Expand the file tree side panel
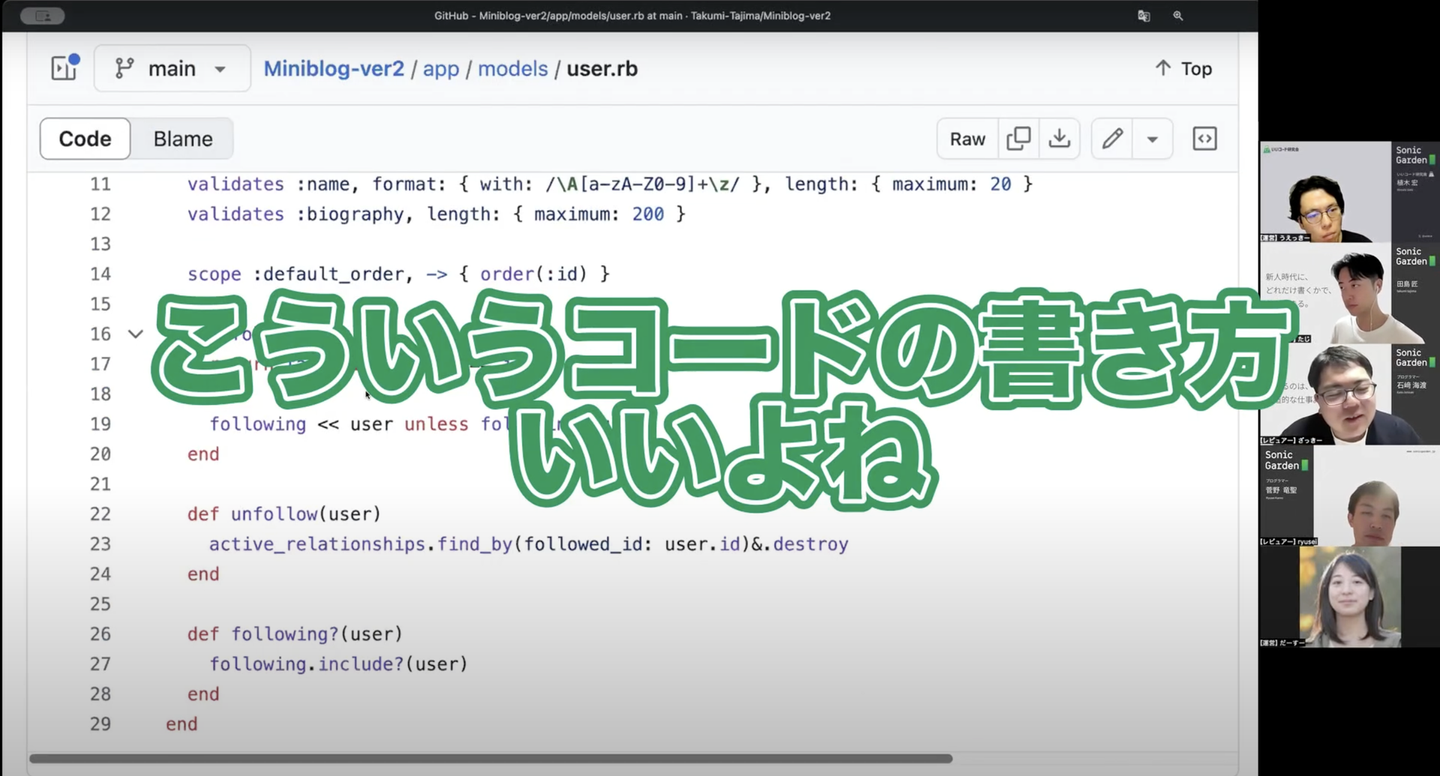The image size is (1440, 776). coord(65,68)
